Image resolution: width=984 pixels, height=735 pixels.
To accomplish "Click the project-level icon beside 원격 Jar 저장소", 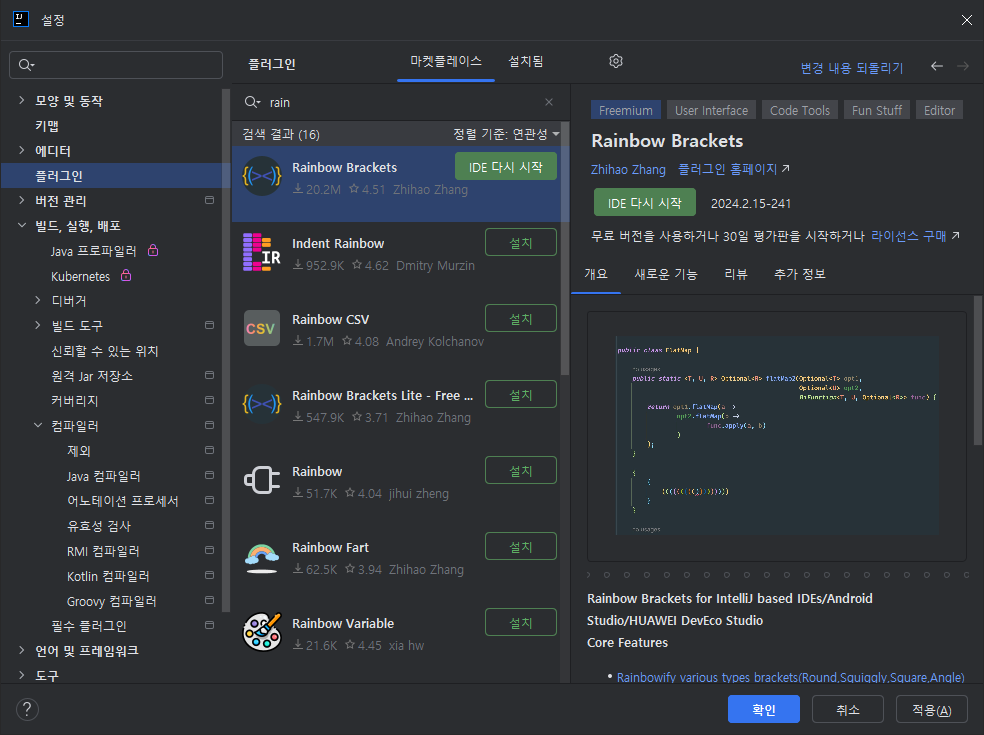I will [x=210, y=375].
